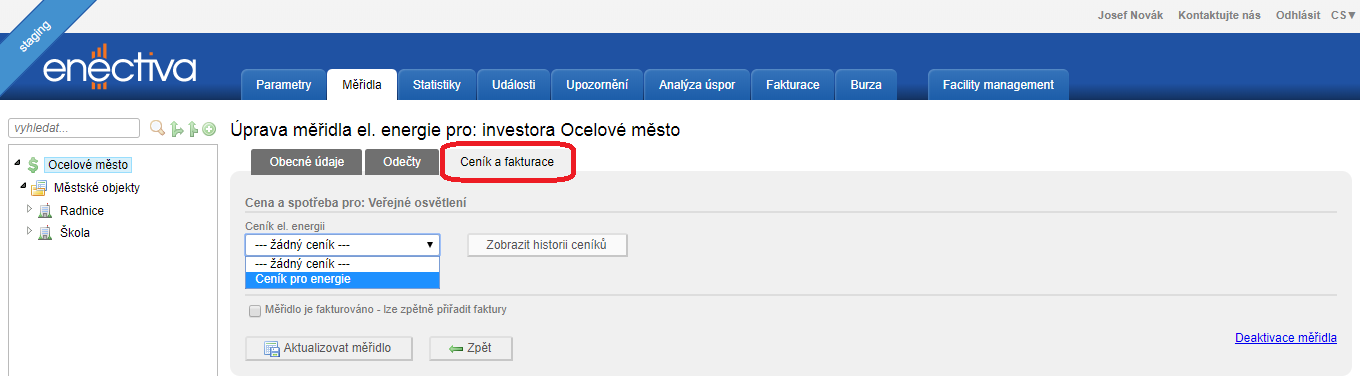
Task: Select Ceník pro energie option
Action: click(342, 279)
